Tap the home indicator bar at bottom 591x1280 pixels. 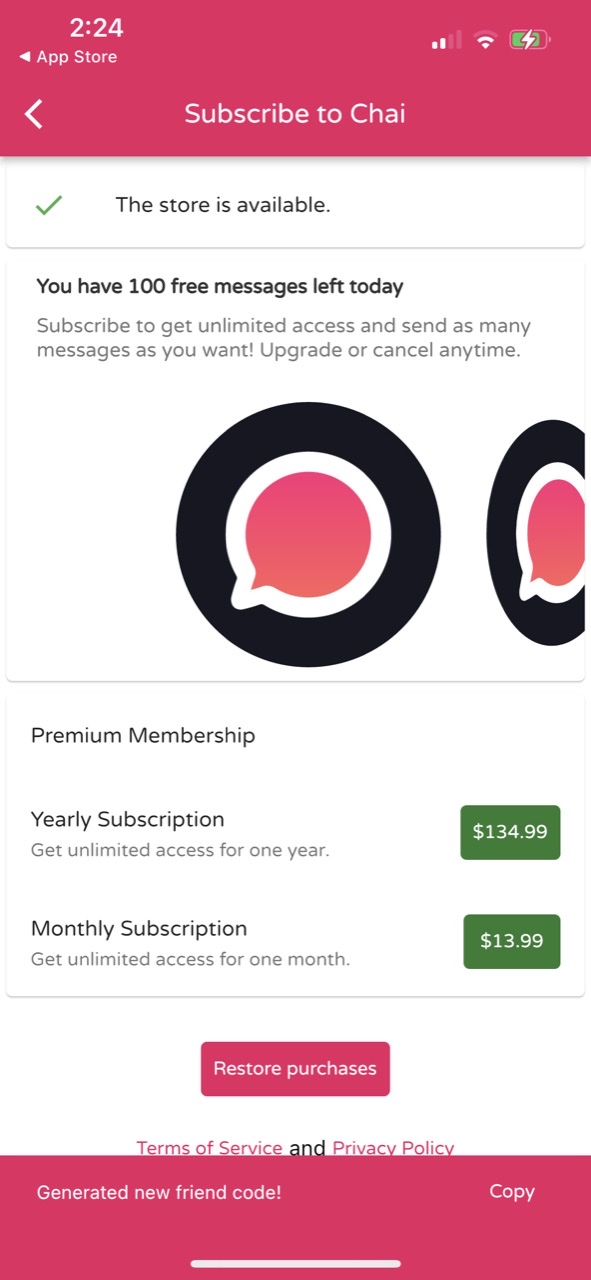click(295, 1262)
